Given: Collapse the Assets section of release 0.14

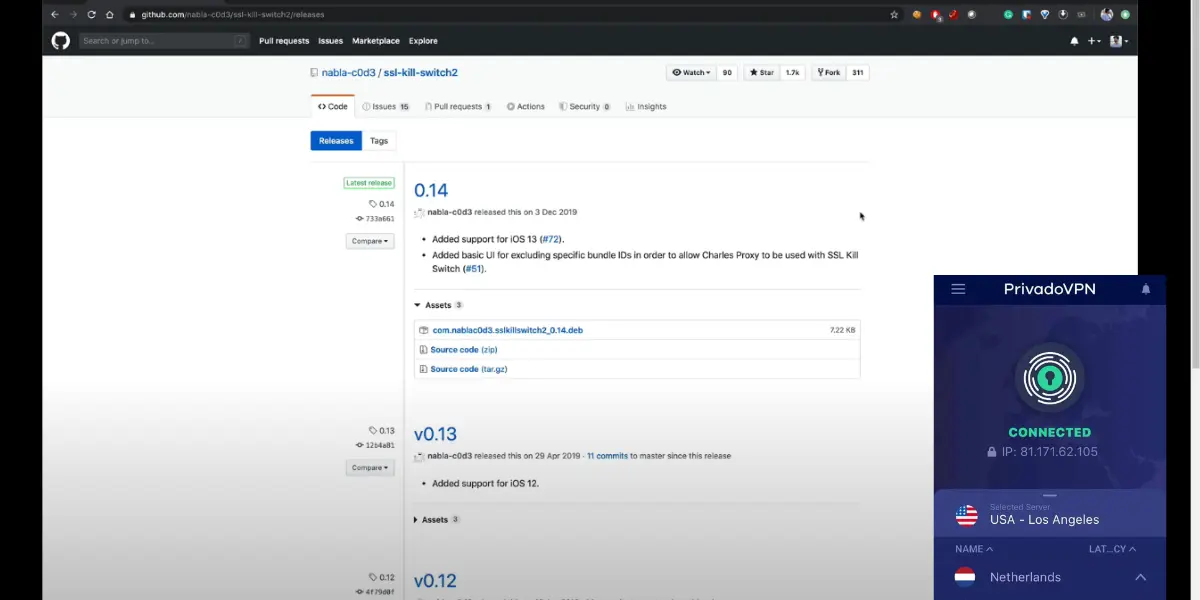Looking at the screenshot, I should [438, 305].
